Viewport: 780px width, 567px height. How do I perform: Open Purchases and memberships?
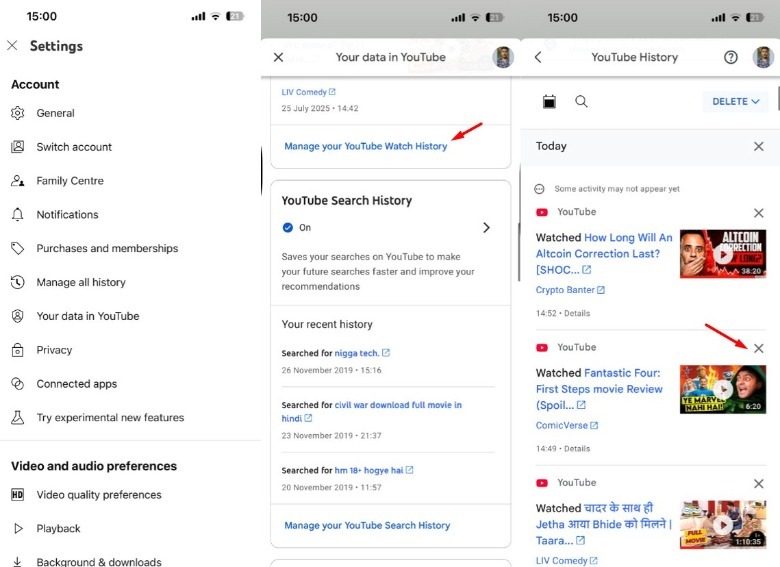(130, 248)
